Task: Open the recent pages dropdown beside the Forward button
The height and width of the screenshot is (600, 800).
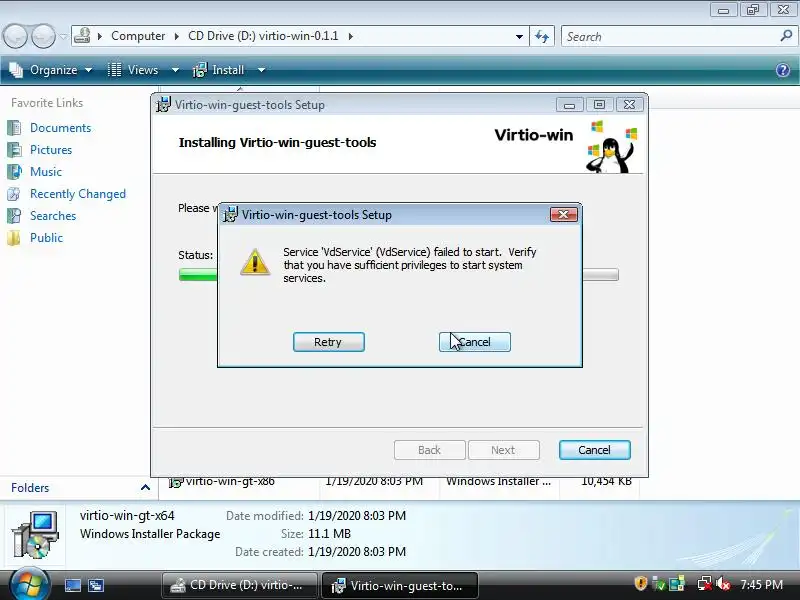Action: pyautogui.click(x=63, y=37)
